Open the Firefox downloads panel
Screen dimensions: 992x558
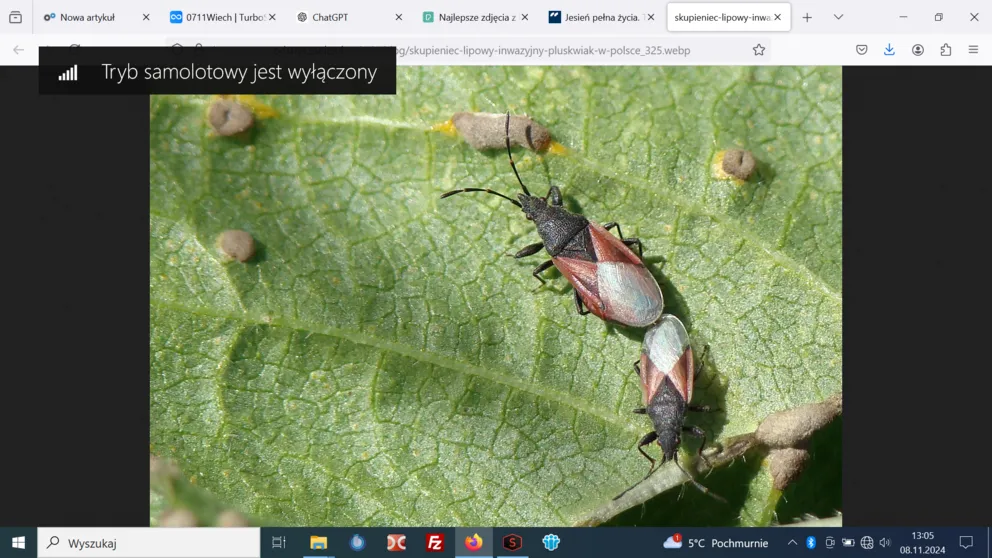(x=890, y=49)
